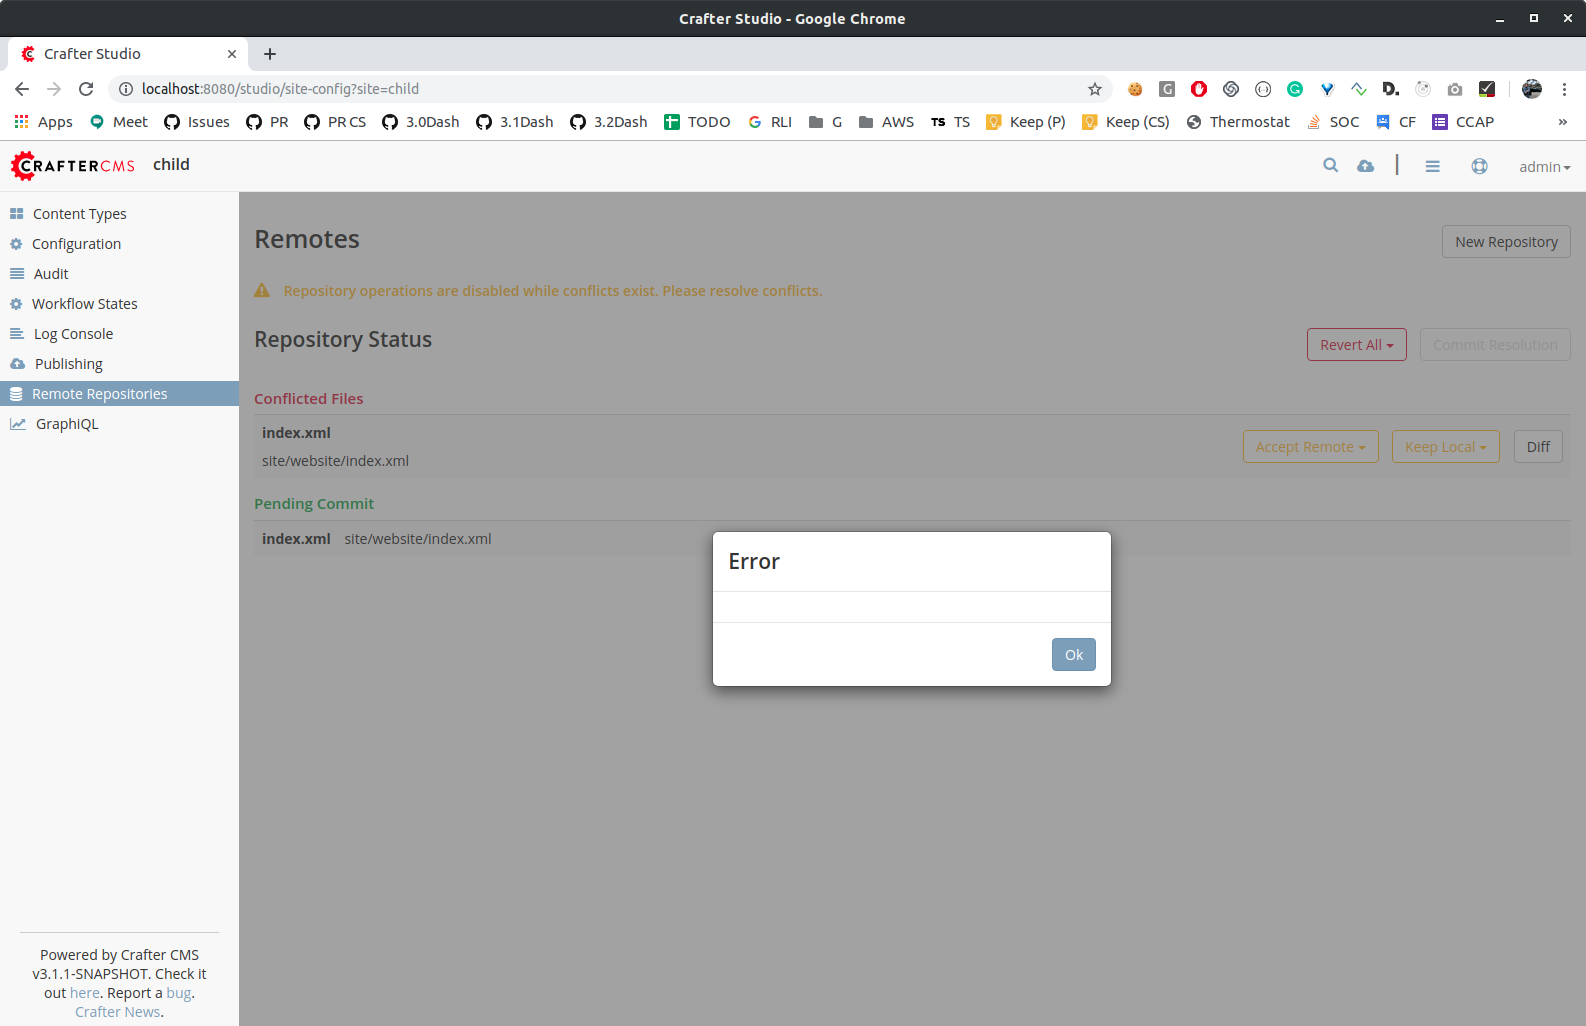The height and width of the screenshot is (1026, 1586).
Task: Open the hamburger menu in the Studio header
Action: tap(1432, 166)
